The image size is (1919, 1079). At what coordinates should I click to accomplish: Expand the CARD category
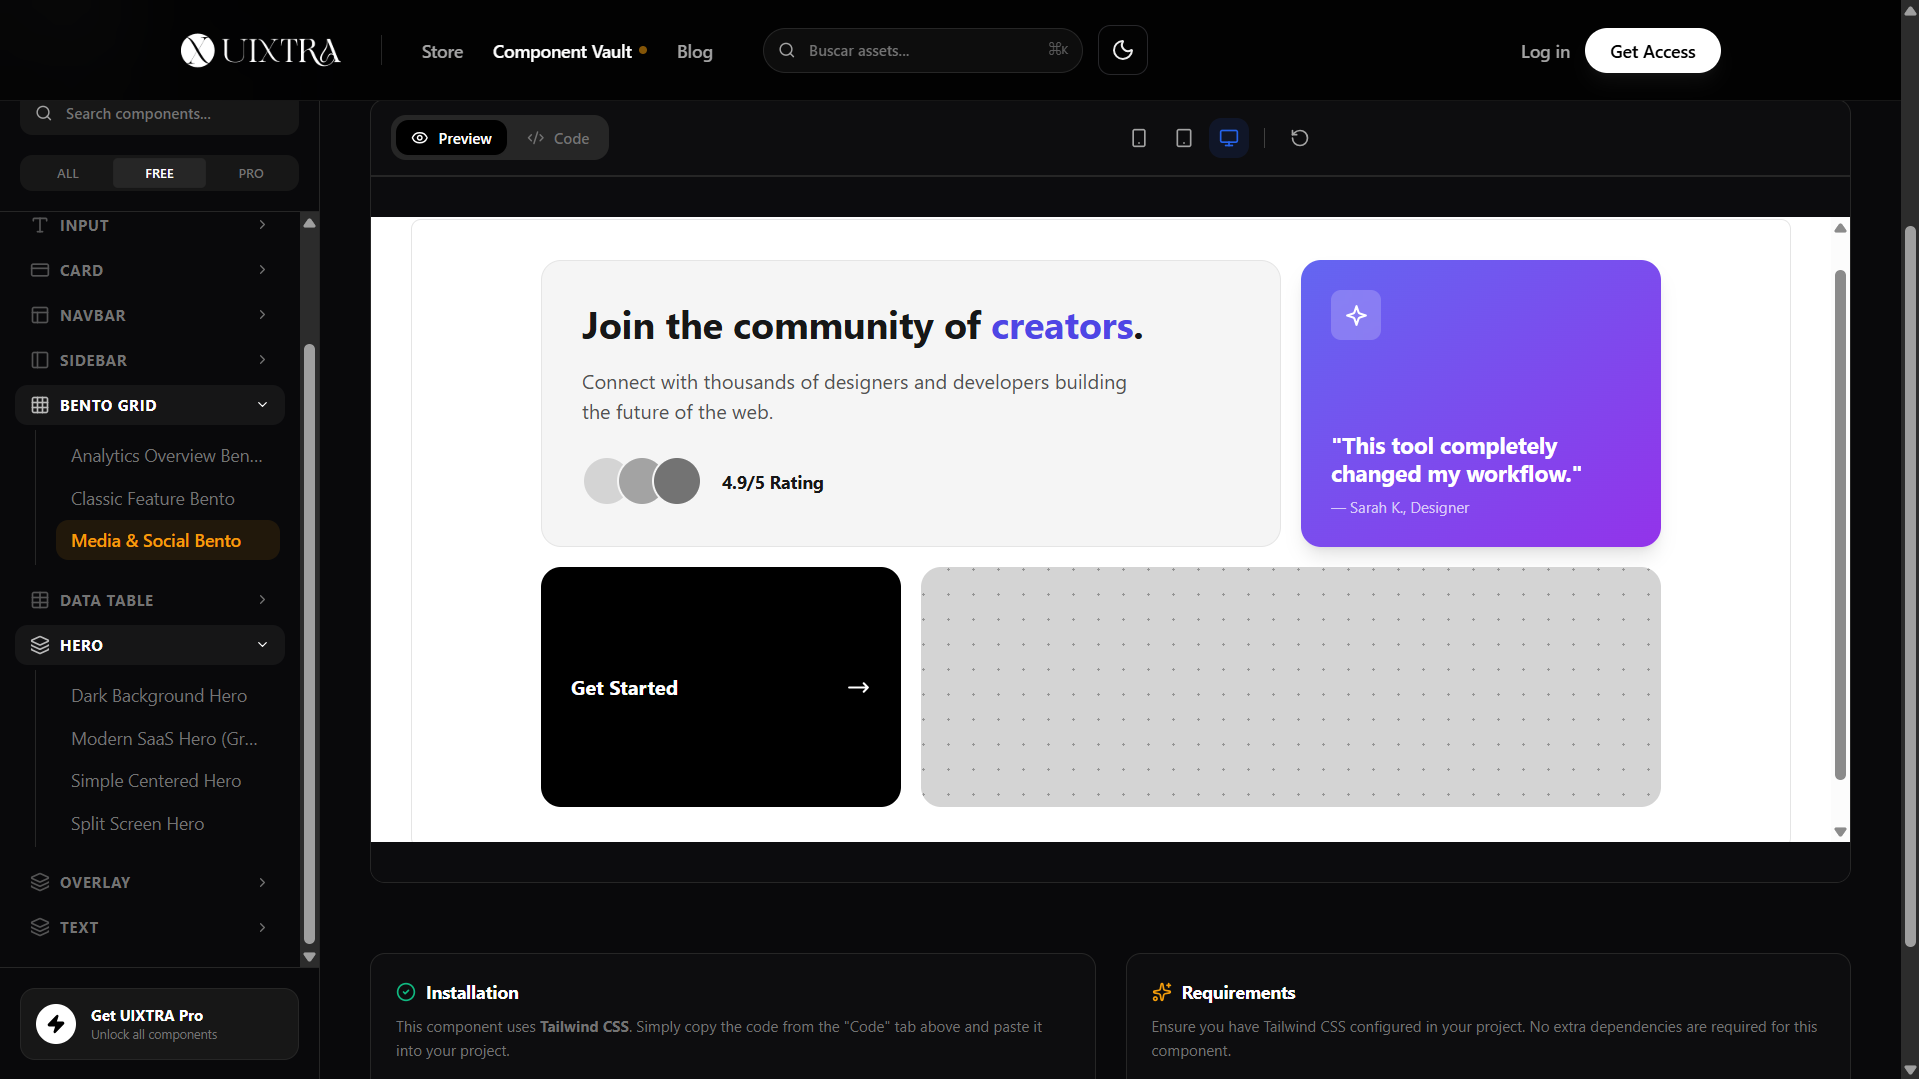(x=148, y=270)
